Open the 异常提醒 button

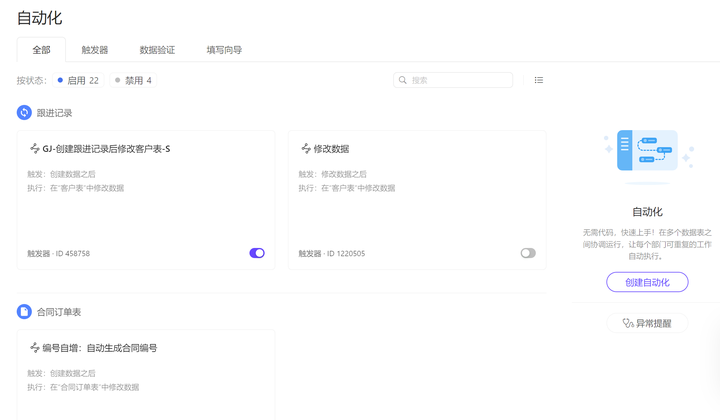pyautogui.click(x=647, y=323)
